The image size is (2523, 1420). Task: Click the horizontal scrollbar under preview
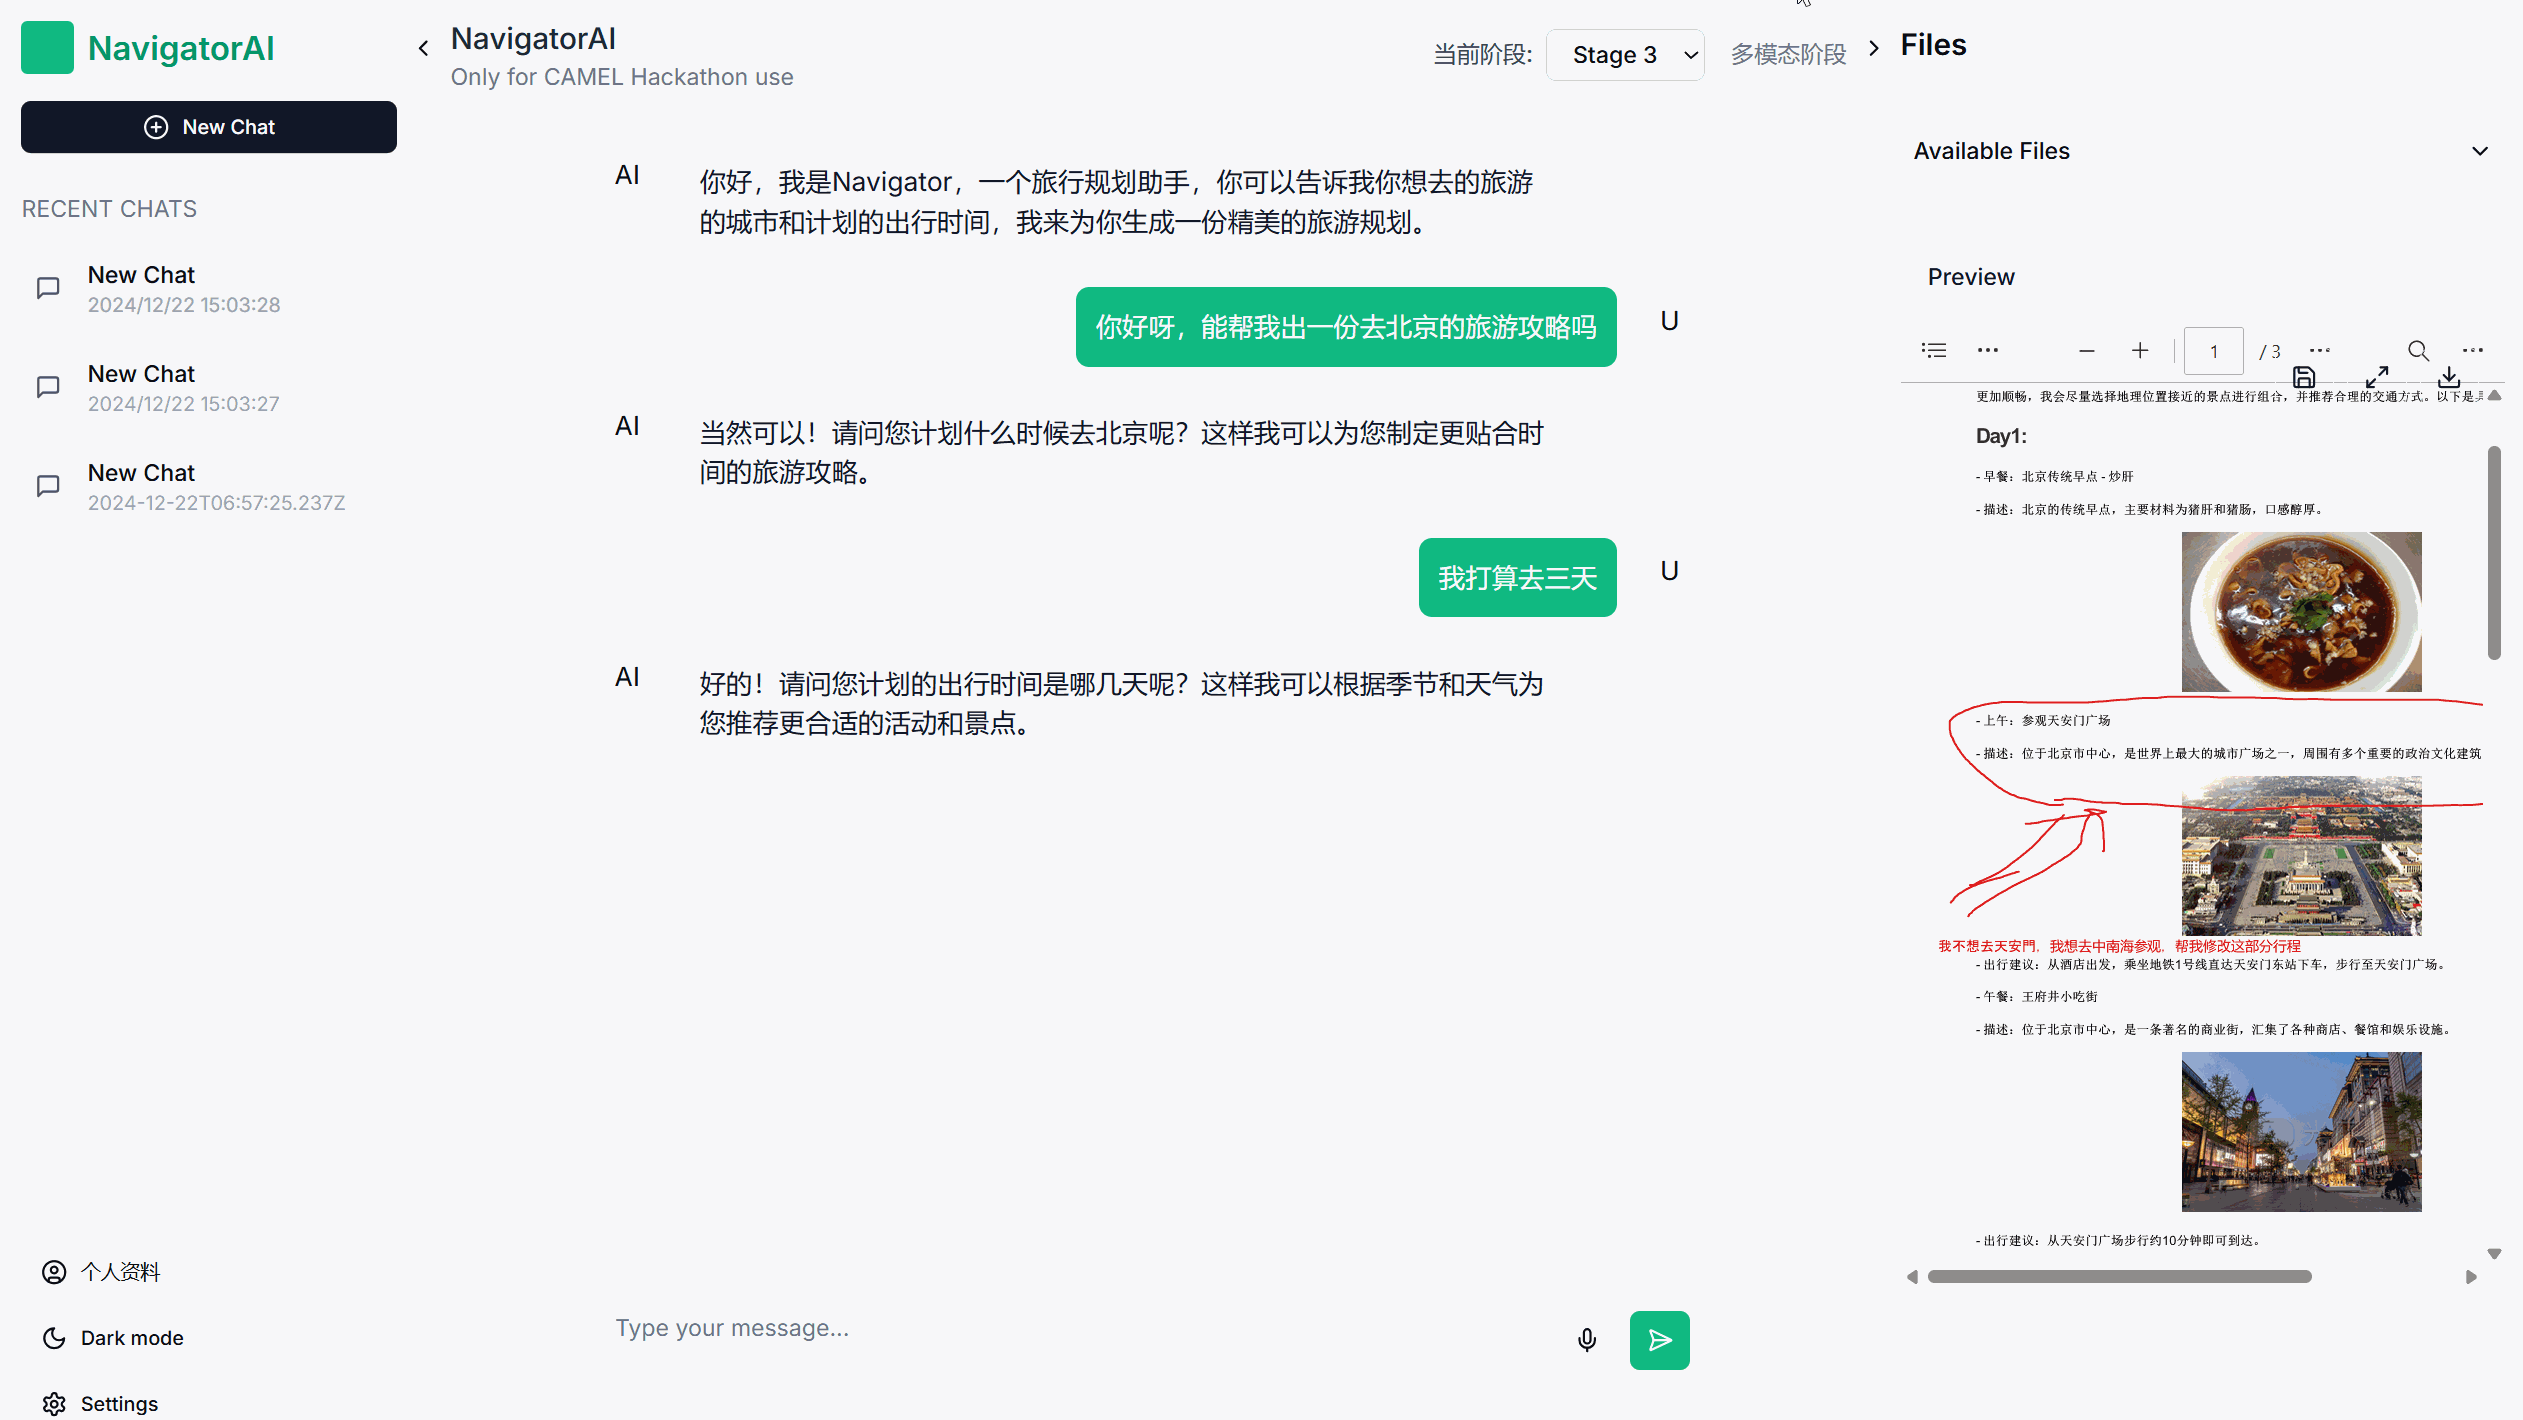[x=2119, y=1277]
